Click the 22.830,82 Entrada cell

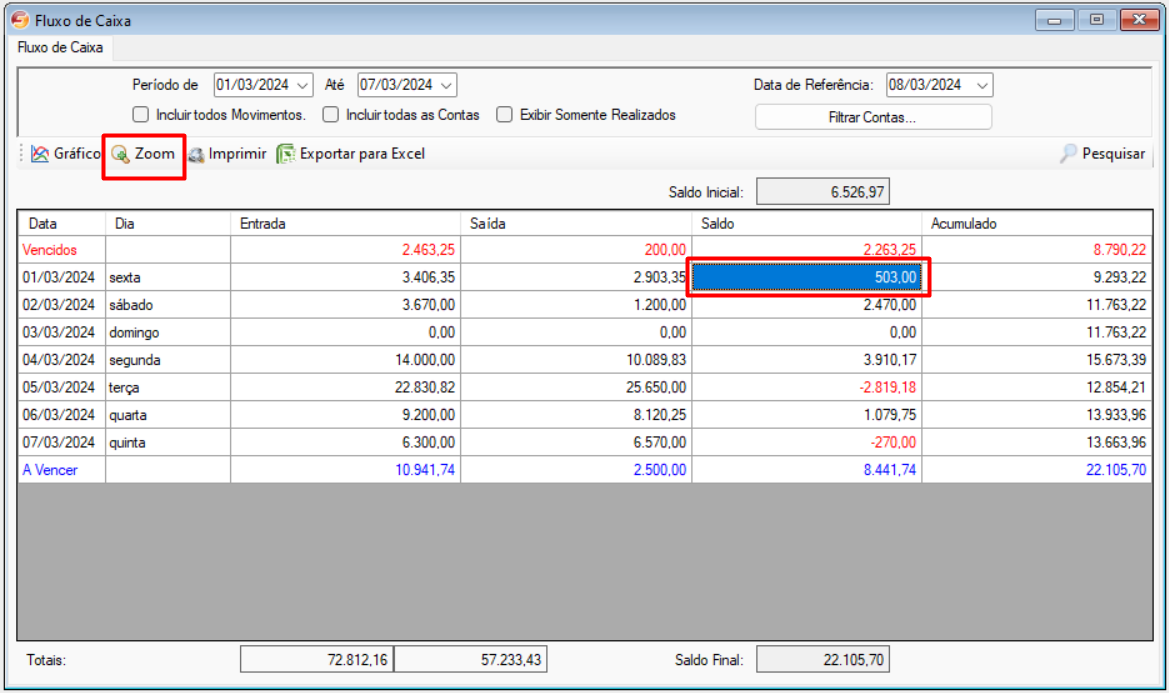click(346, 387)
